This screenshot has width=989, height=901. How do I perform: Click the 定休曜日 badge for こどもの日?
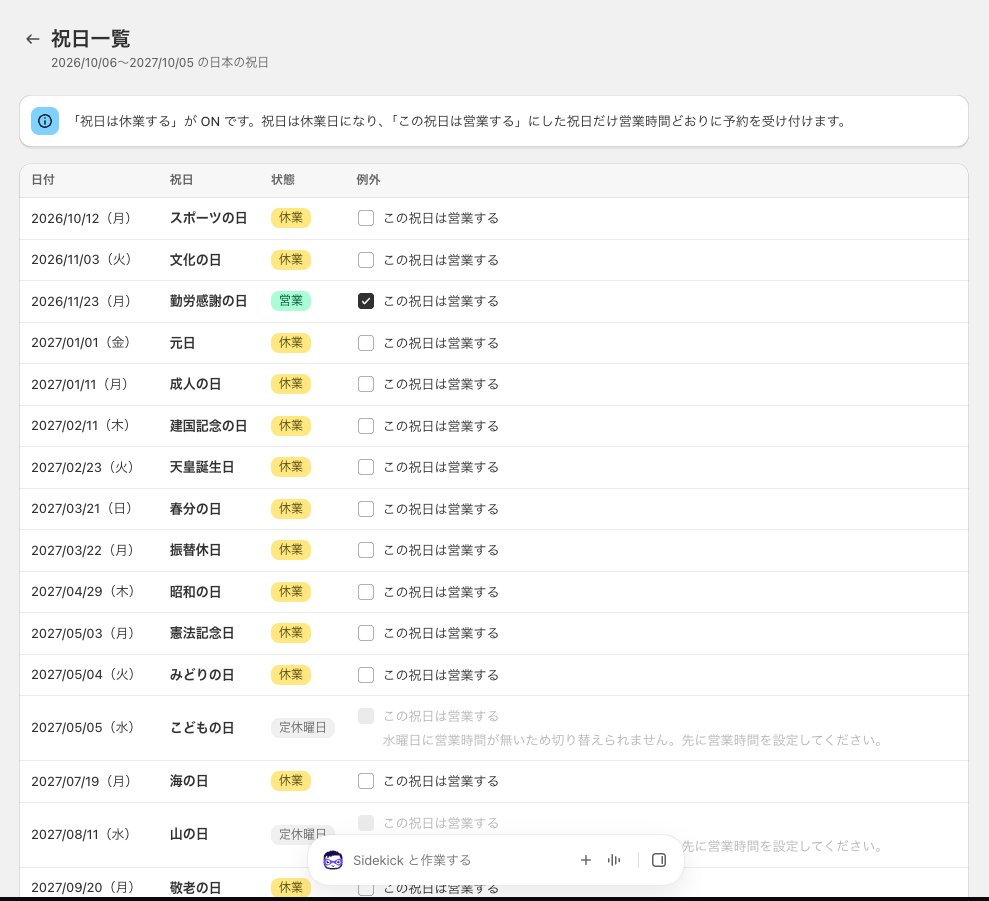[303, 727]
